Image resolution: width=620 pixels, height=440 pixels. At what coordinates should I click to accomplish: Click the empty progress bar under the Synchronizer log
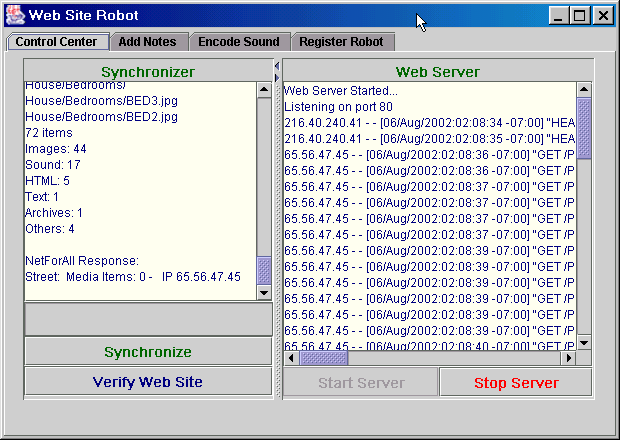(148, 319)
